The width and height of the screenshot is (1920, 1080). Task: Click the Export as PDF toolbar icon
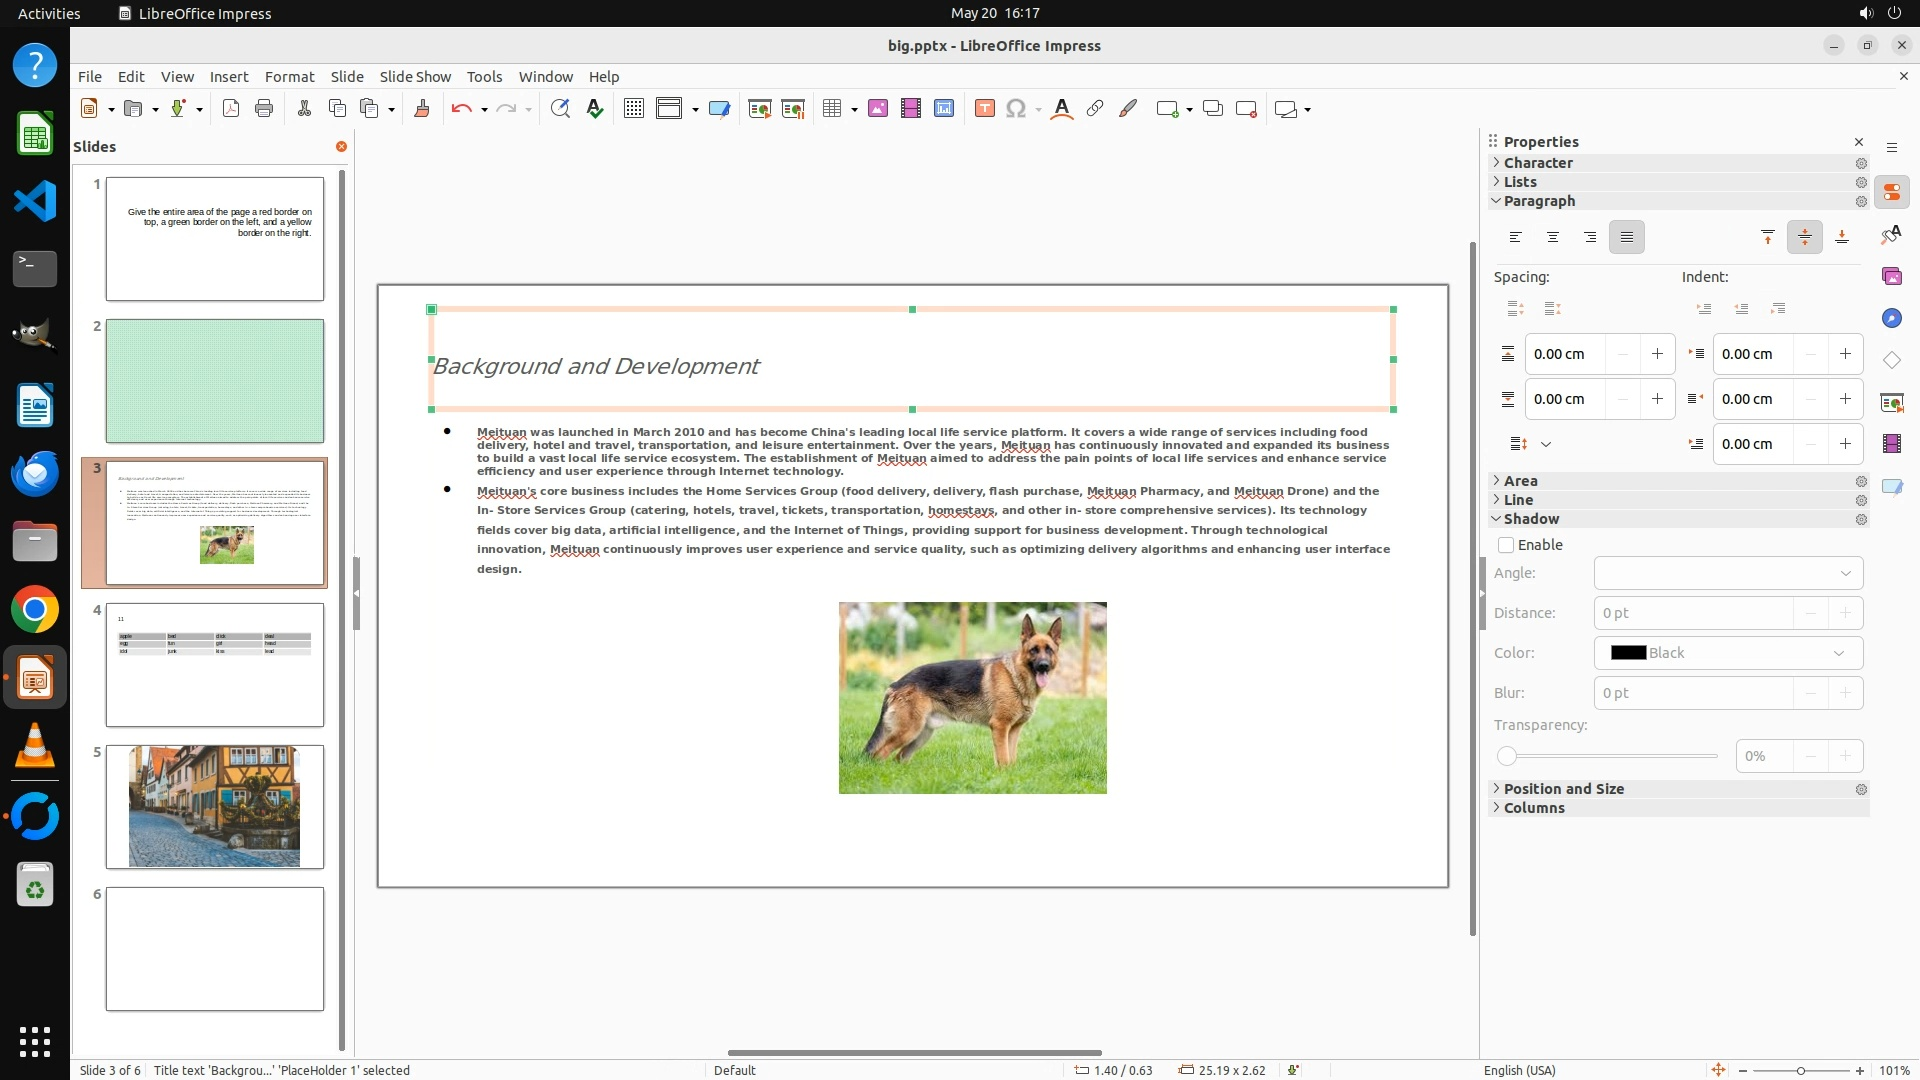pos(231,109)
